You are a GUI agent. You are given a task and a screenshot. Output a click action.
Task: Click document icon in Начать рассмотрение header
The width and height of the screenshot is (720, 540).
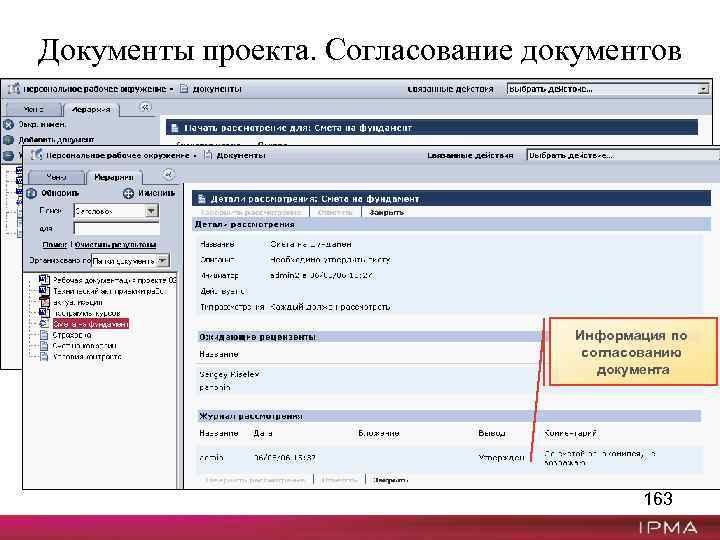coord(174,128)
